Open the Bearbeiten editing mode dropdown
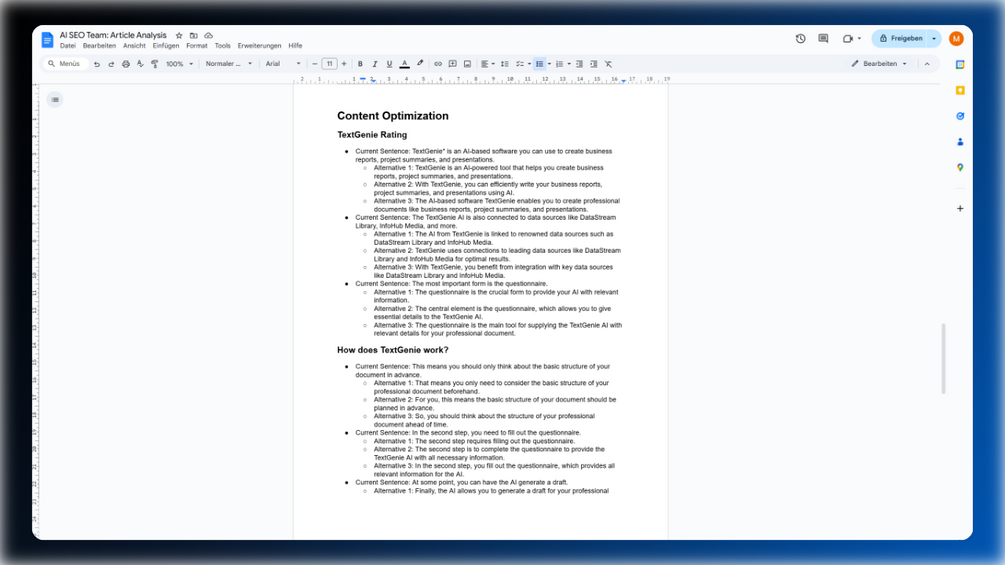The image size is (1005, 565). tap(879, 64)
